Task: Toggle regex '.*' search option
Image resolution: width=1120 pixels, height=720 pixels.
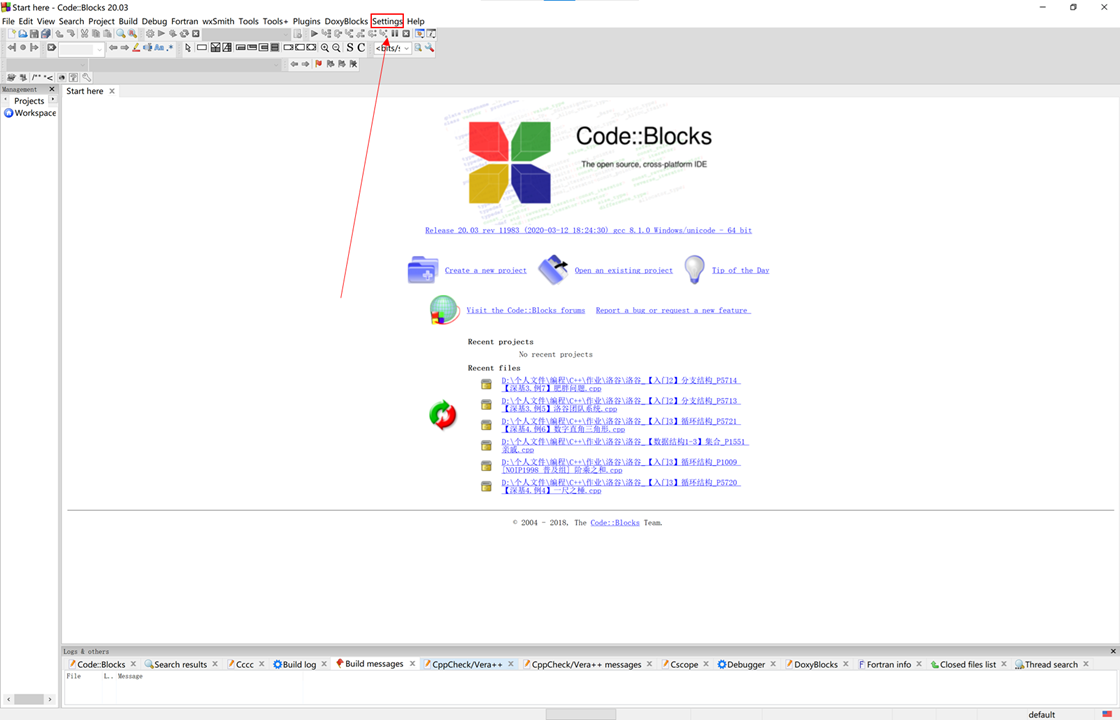Action: (170, 48)
